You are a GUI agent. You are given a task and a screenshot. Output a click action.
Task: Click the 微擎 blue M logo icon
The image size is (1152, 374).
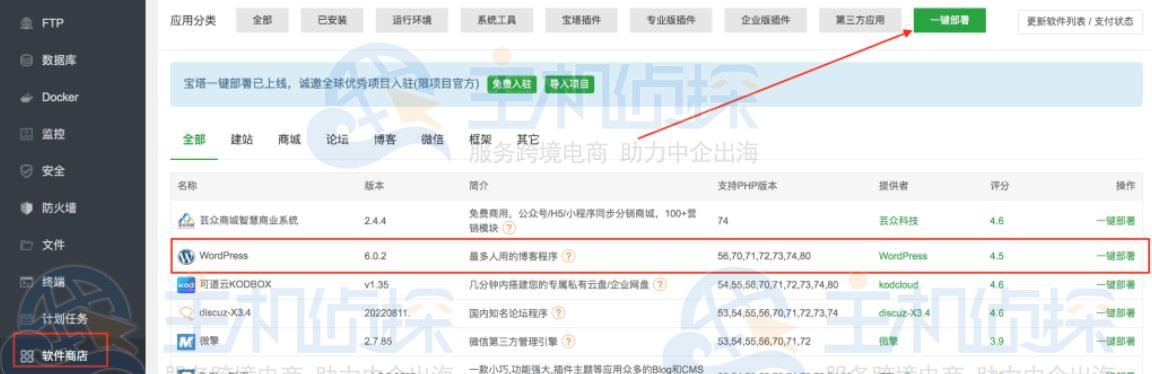[186, 342]
